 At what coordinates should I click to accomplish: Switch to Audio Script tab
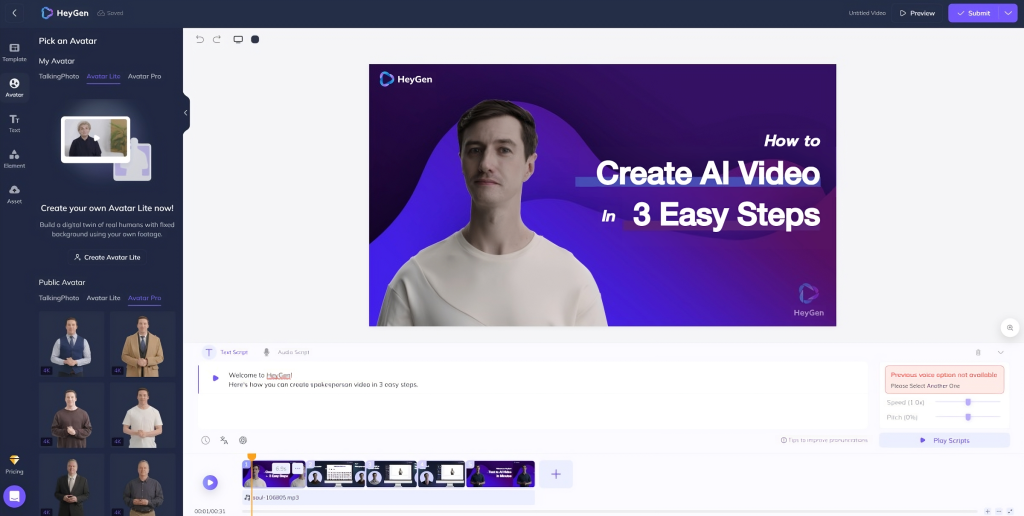click(286, 352)
